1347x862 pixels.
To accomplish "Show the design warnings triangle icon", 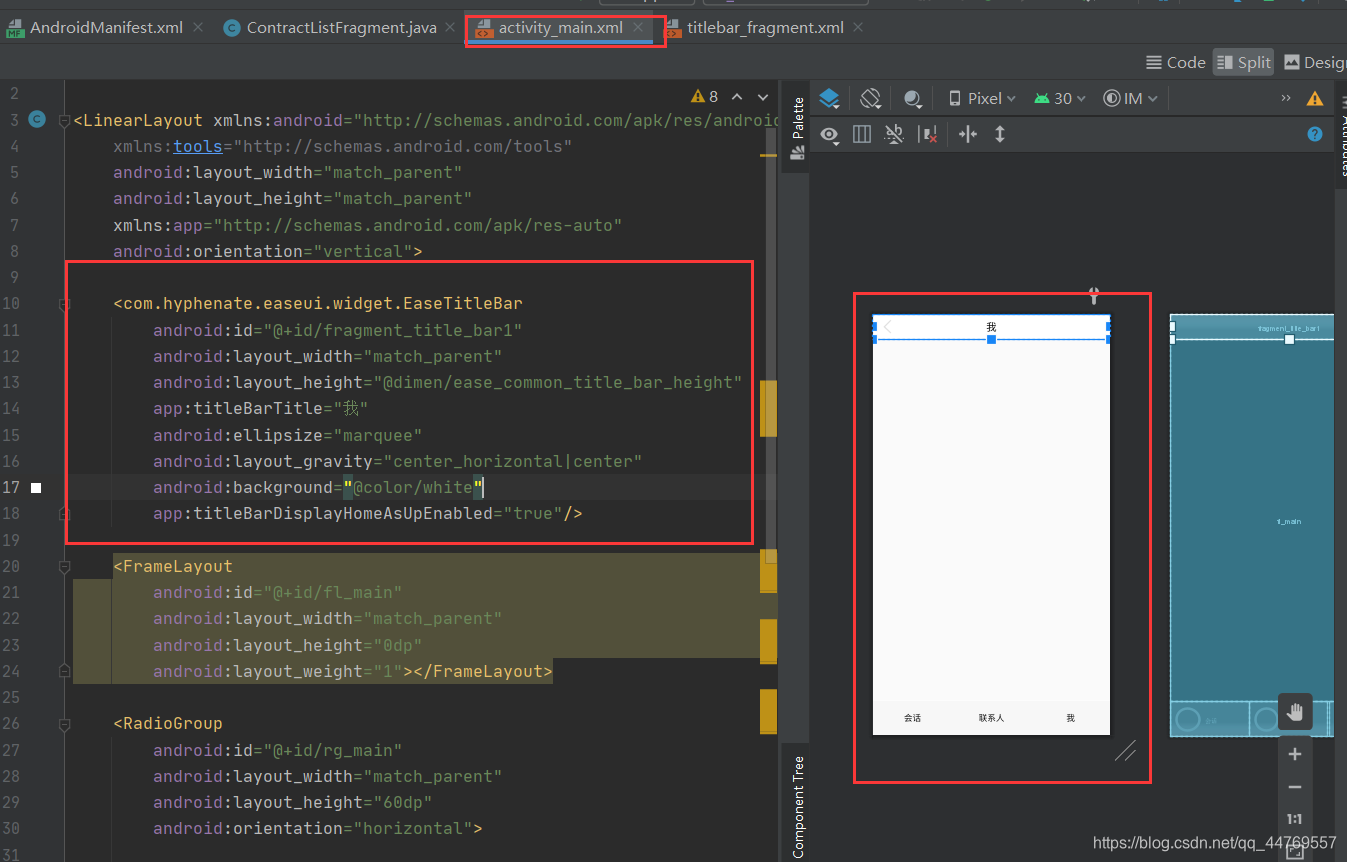I will (1315, 98).
